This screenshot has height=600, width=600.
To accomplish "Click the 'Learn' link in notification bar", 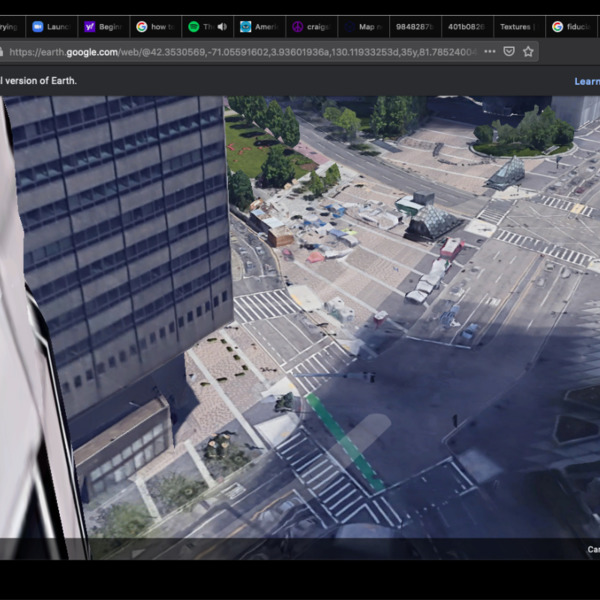I will (587, 81).
